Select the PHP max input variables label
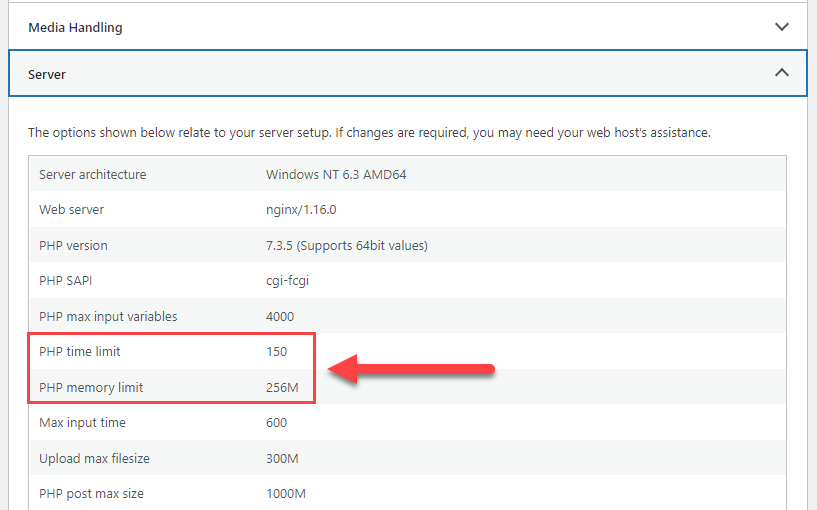 (x=108, y=317)
